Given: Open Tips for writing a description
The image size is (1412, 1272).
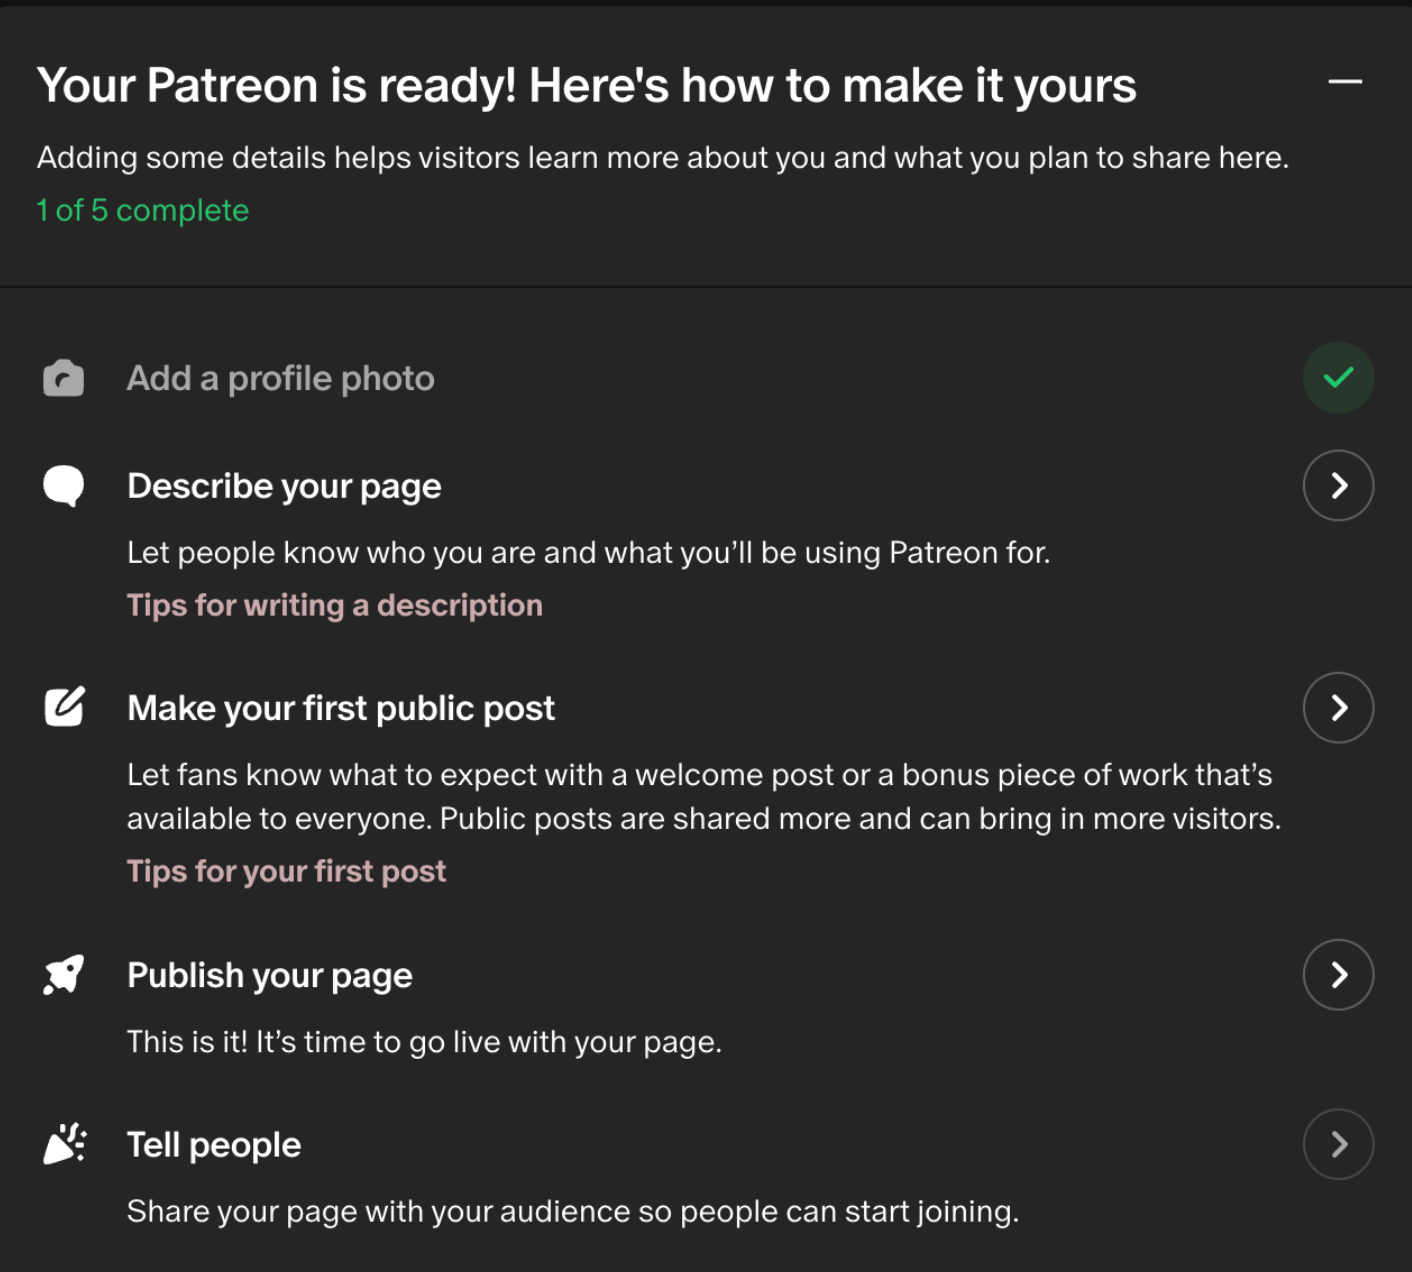Looking at the screenshot, I should [334, 605].
